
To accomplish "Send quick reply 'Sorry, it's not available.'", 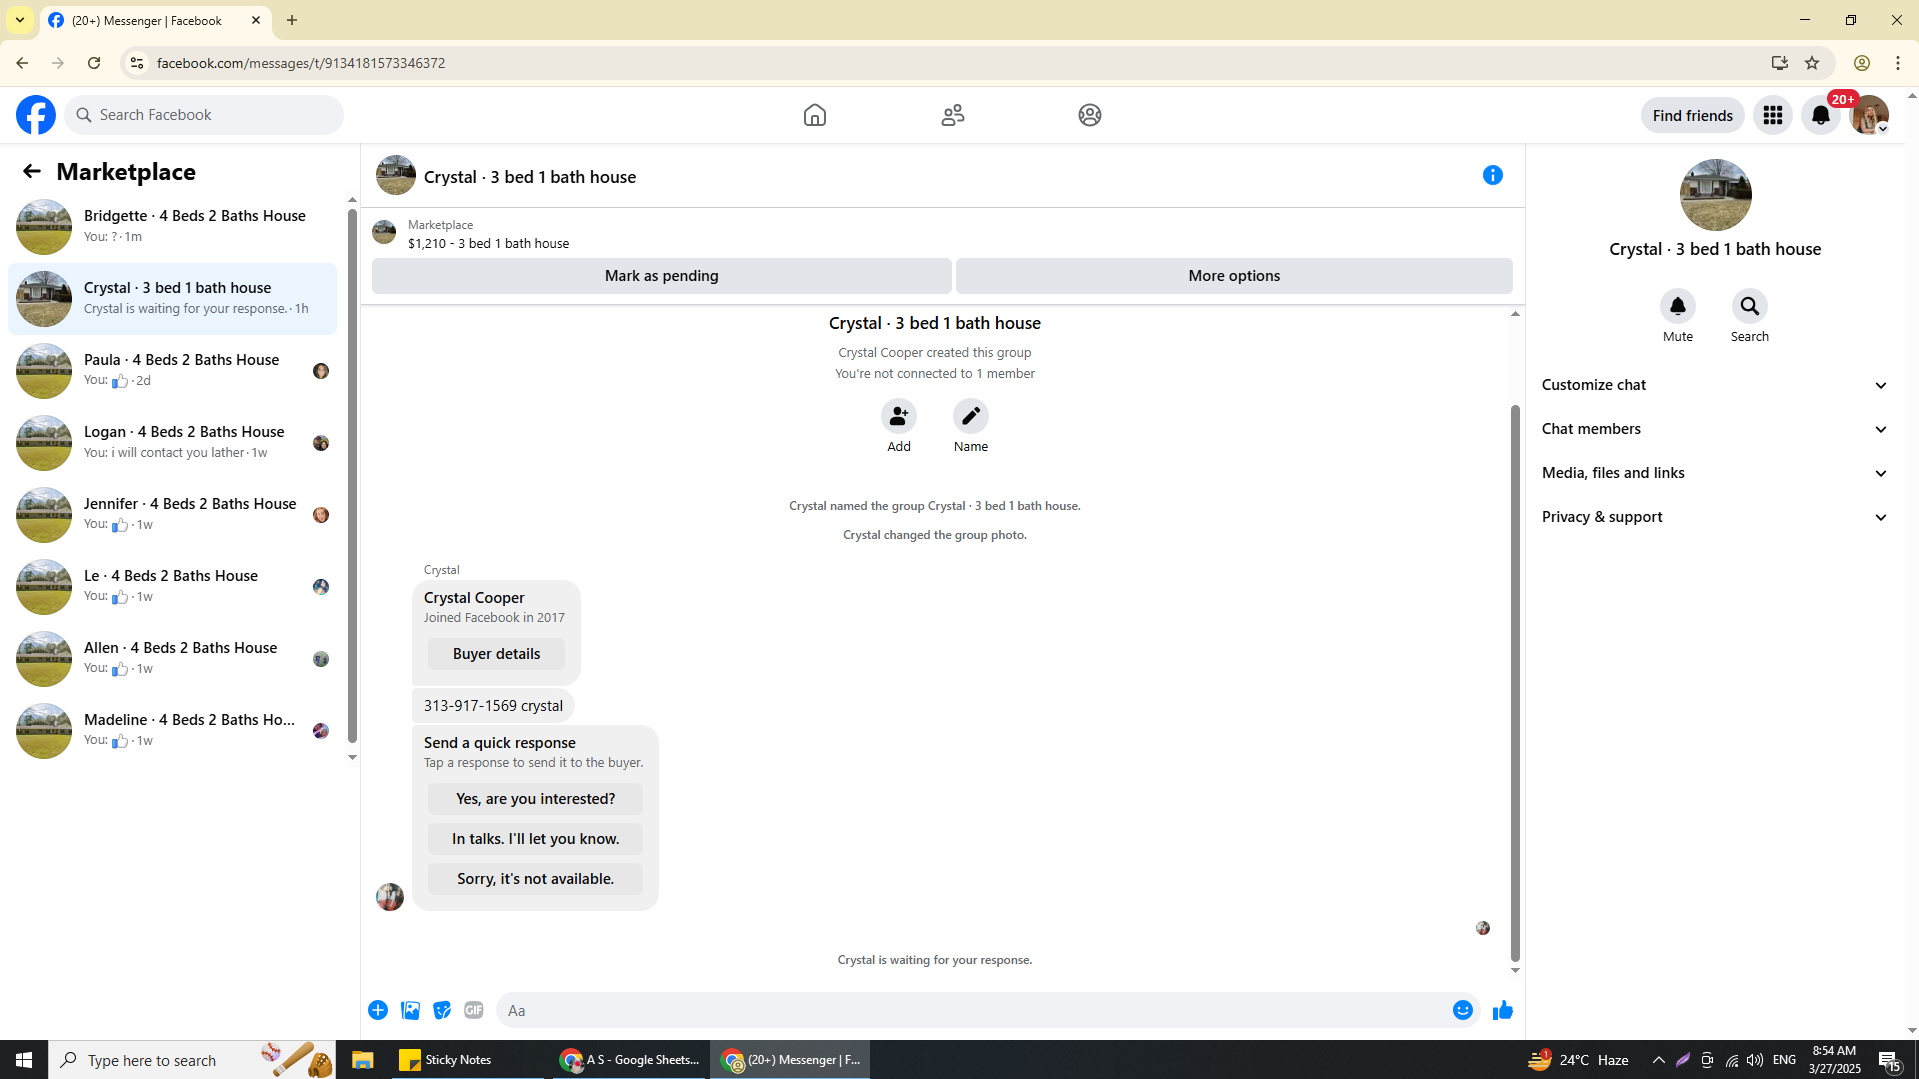I will point(535,879).
